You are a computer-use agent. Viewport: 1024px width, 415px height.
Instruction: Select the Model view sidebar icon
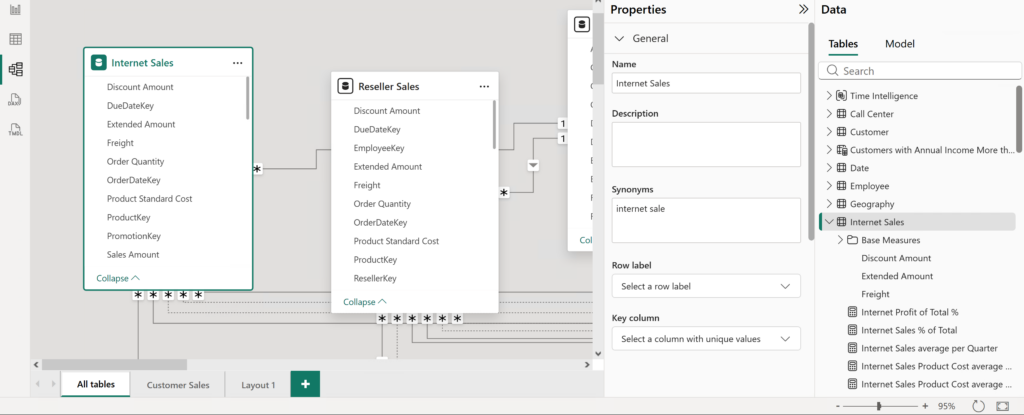point(15,69)
